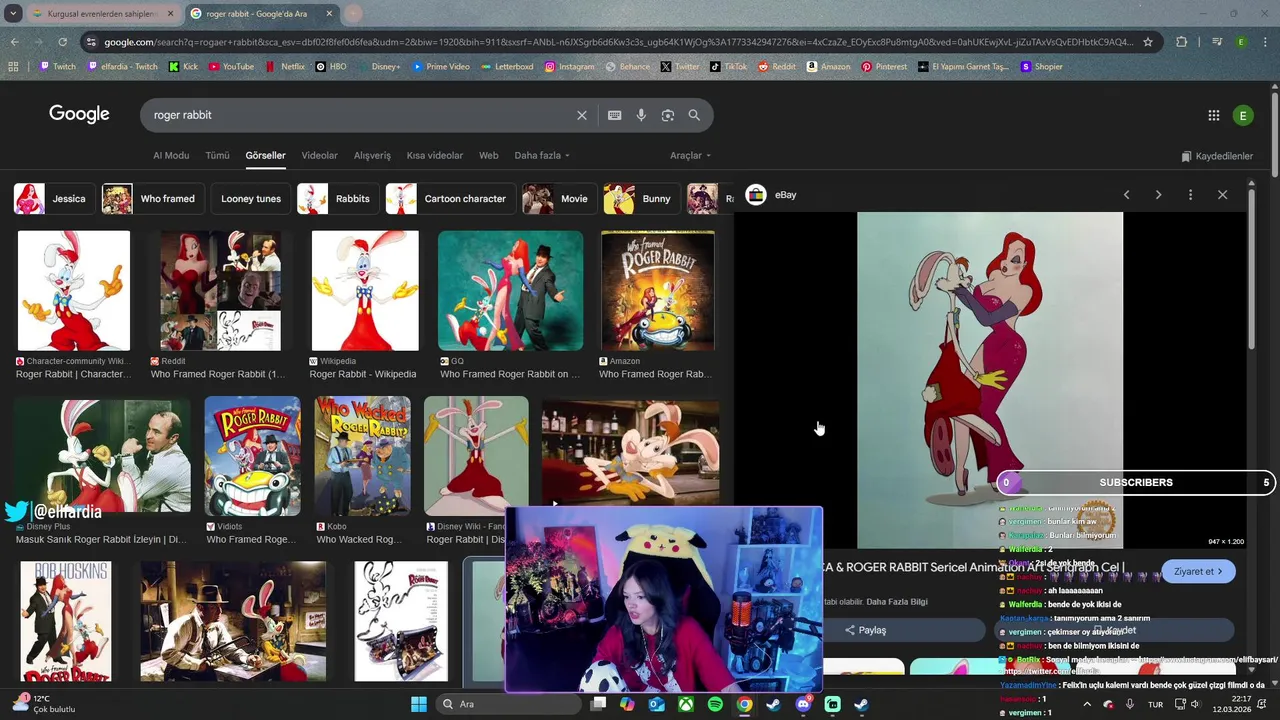Open the Reddit bookmark
This screenshot has width=1280, height=720.
pyautogui.click(x=777, y=67)
